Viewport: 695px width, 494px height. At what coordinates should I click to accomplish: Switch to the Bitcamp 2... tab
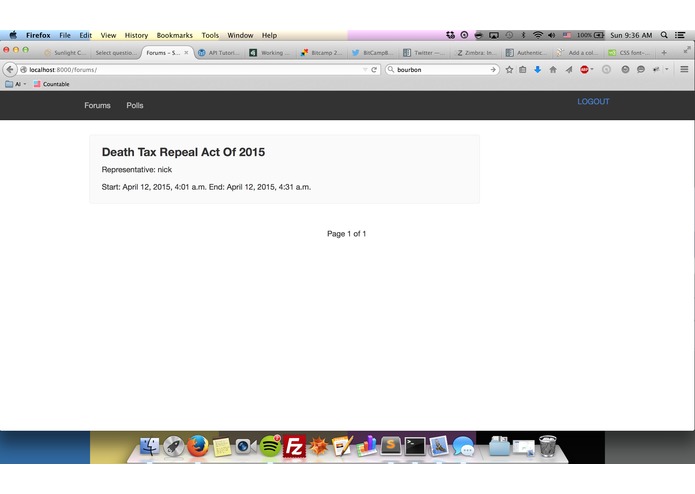(322, 53)
